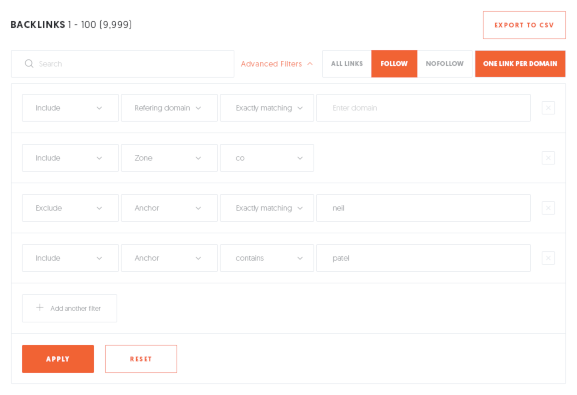Viewport: 577px width, 395px height.
Task: Click the anchor field containing patel
Action: [423, 258]
